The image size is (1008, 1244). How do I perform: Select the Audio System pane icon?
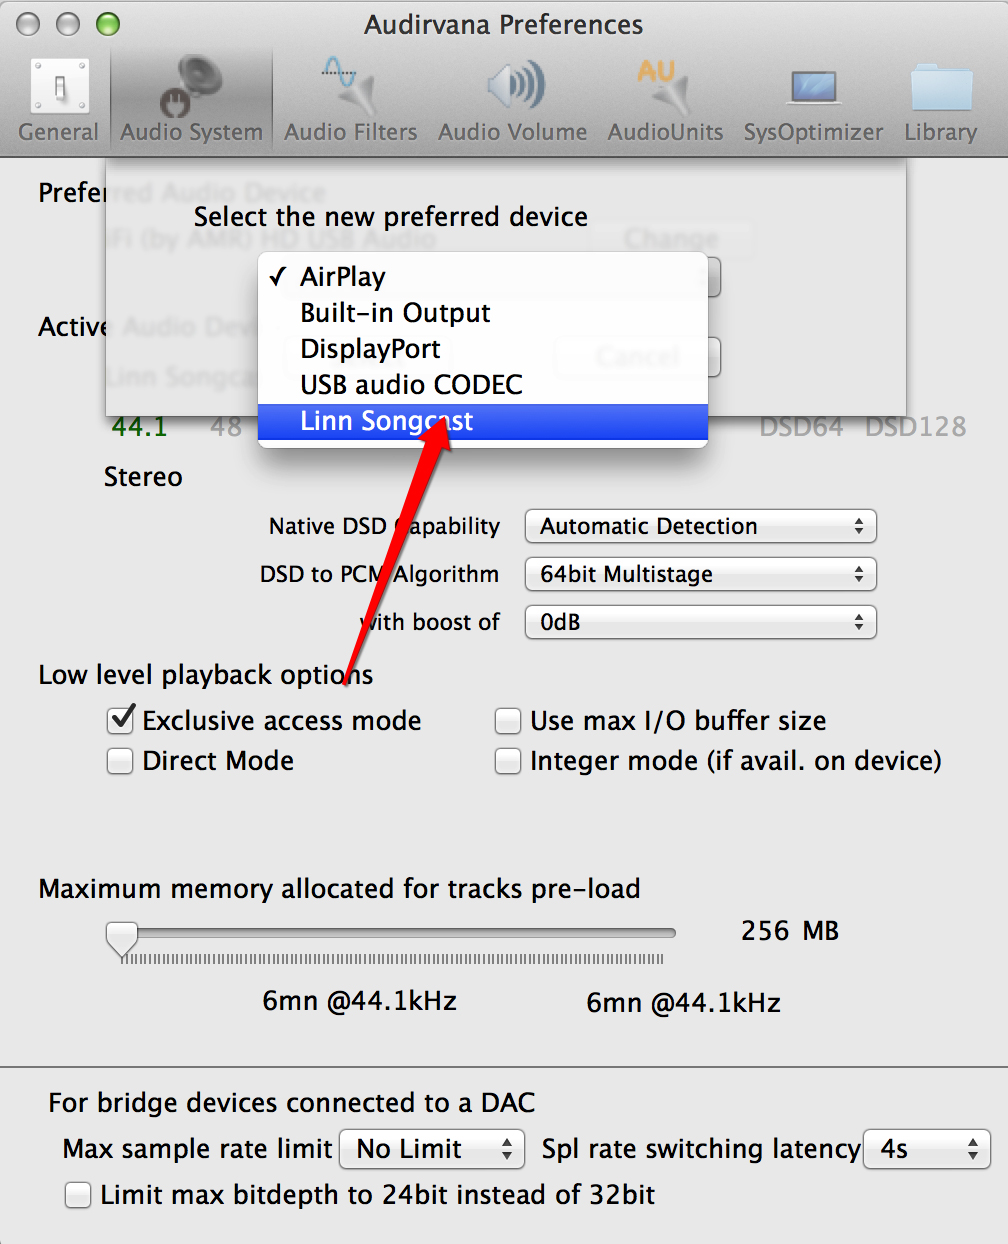(191, 101)
